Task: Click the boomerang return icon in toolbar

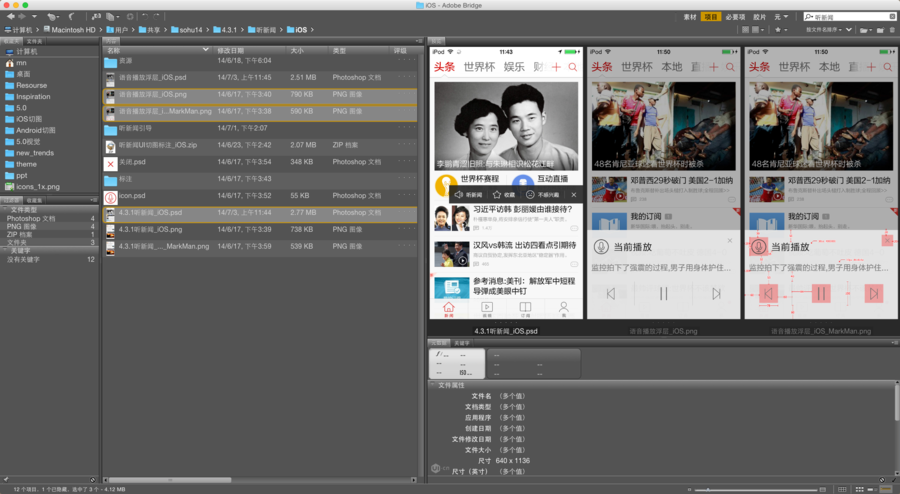Action: coord(71,17)
